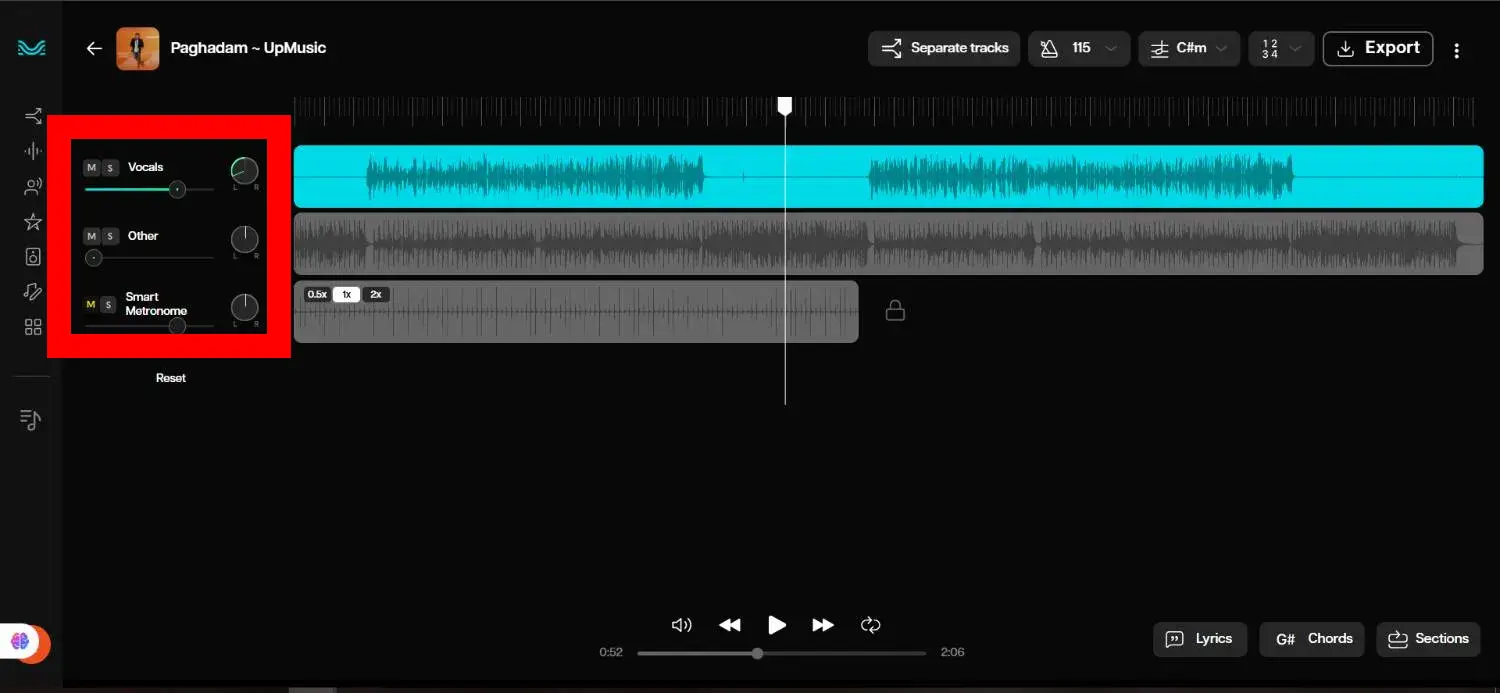Unmute the Smart Metronome track
This screenshot has height=693, width=1500.
click(x=91, y=304)
